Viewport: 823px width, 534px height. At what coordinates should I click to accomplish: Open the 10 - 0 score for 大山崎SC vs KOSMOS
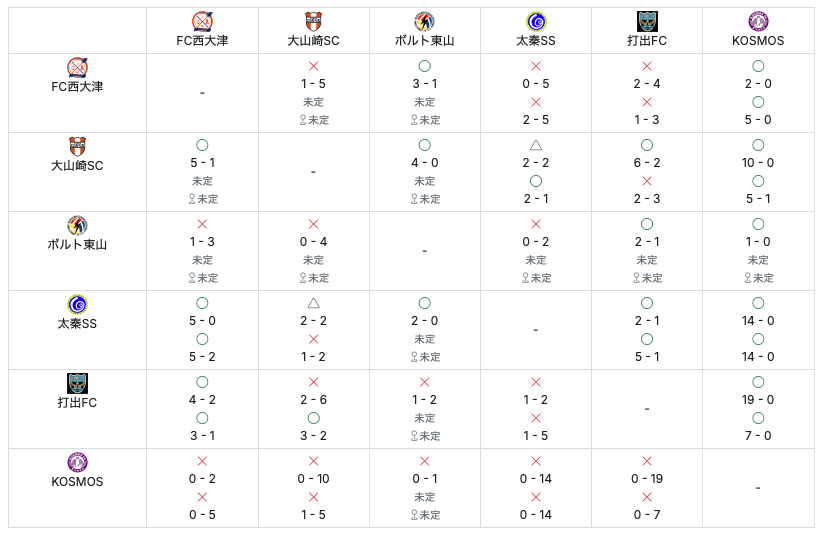pyautogui.click(x=758, y=163)
